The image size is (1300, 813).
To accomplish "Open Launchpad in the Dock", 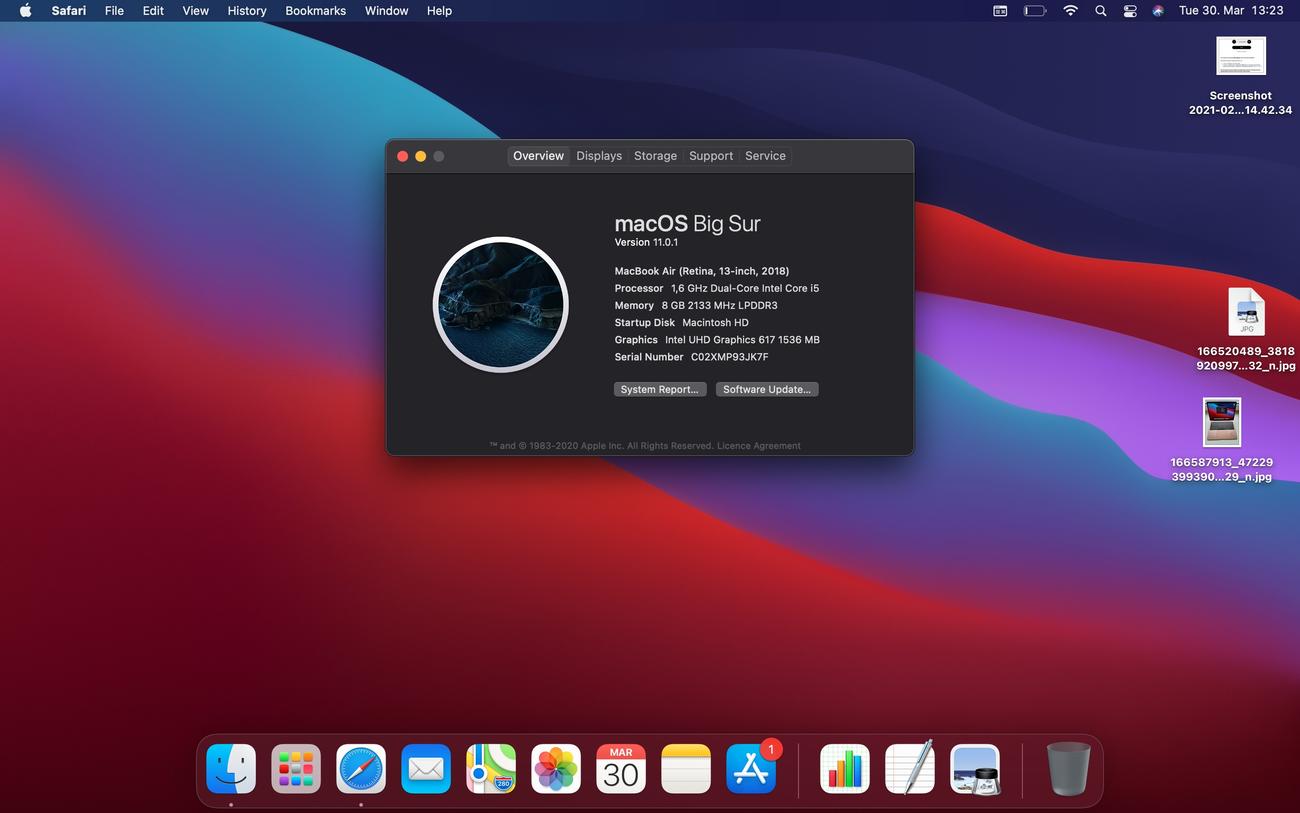I will pos(296,769).
